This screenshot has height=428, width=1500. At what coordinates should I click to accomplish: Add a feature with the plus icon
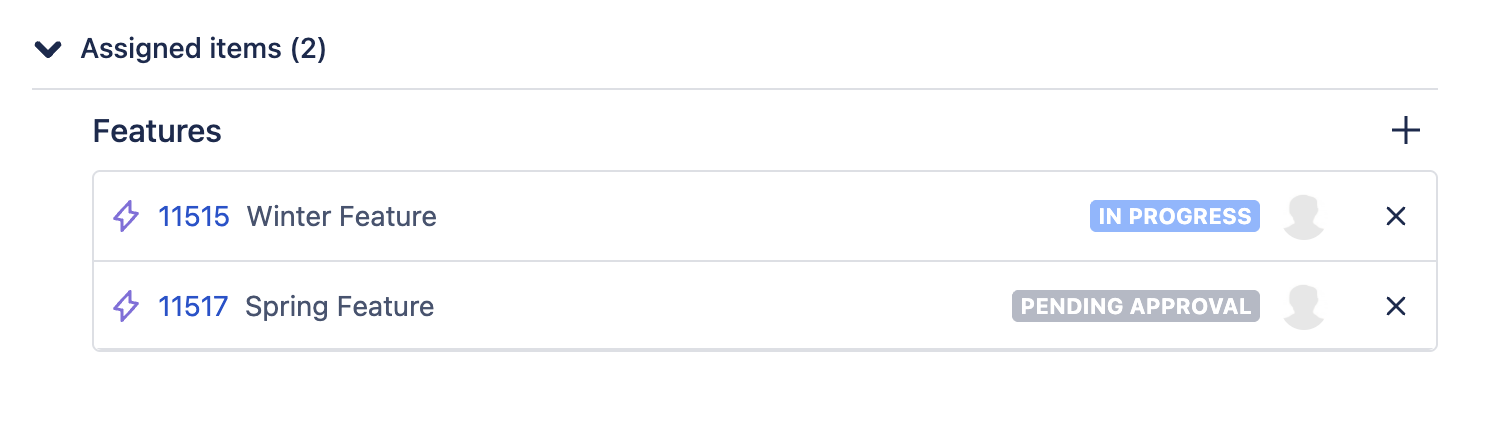1405,130
